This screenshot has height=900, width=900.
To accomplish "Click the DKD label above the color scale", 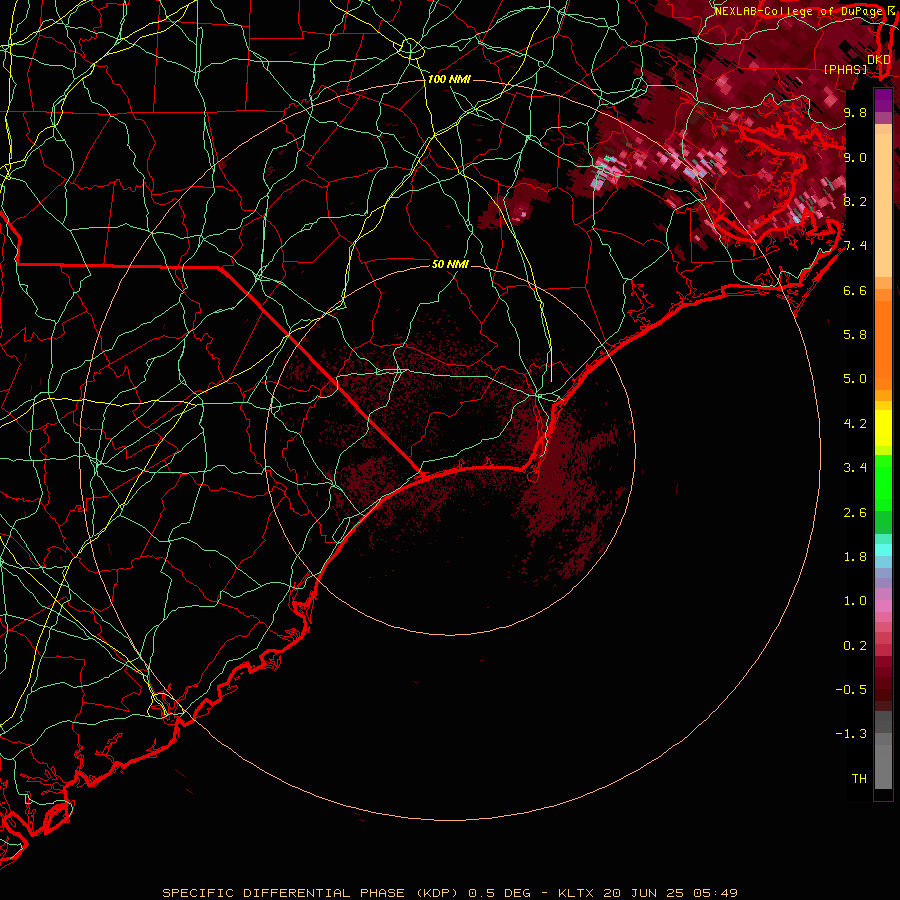I will 879,60.
